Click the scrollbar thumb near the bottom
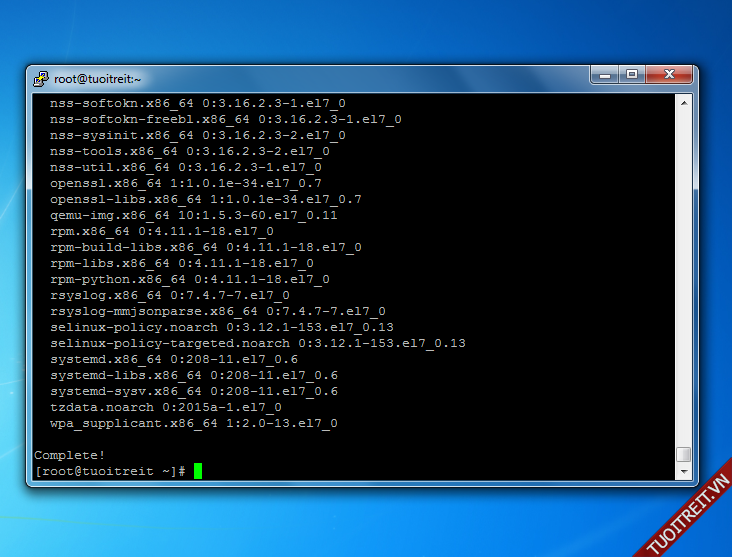 click(684, 454)
